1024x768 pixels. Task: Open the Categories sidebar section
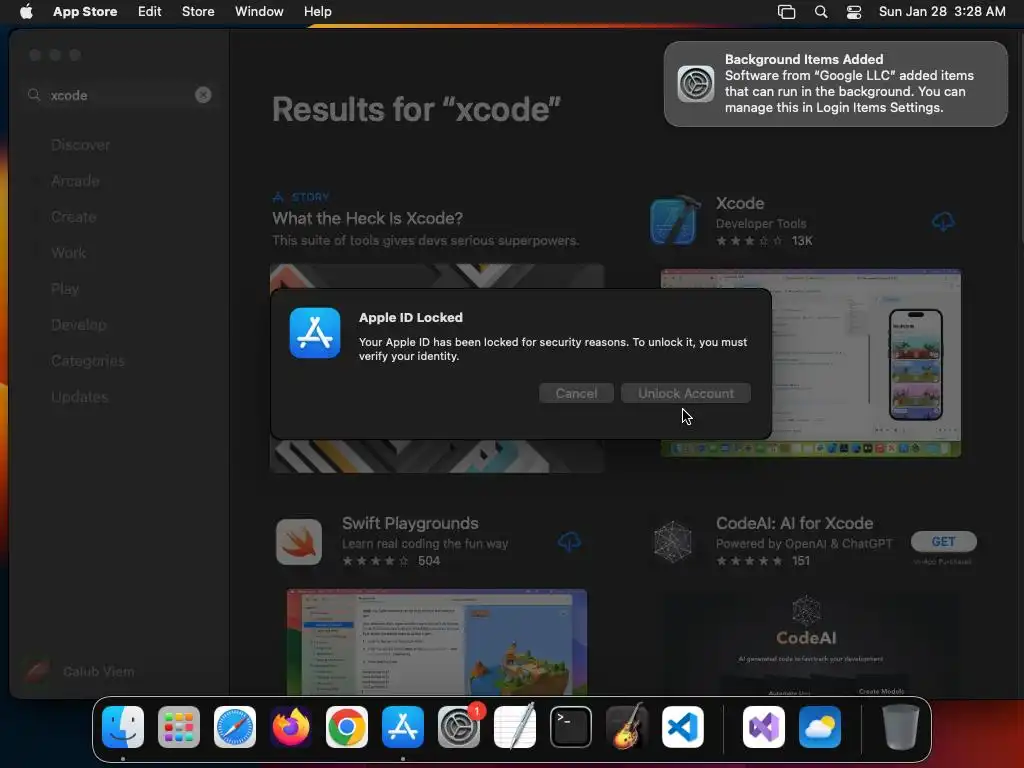tap(88, 360)
